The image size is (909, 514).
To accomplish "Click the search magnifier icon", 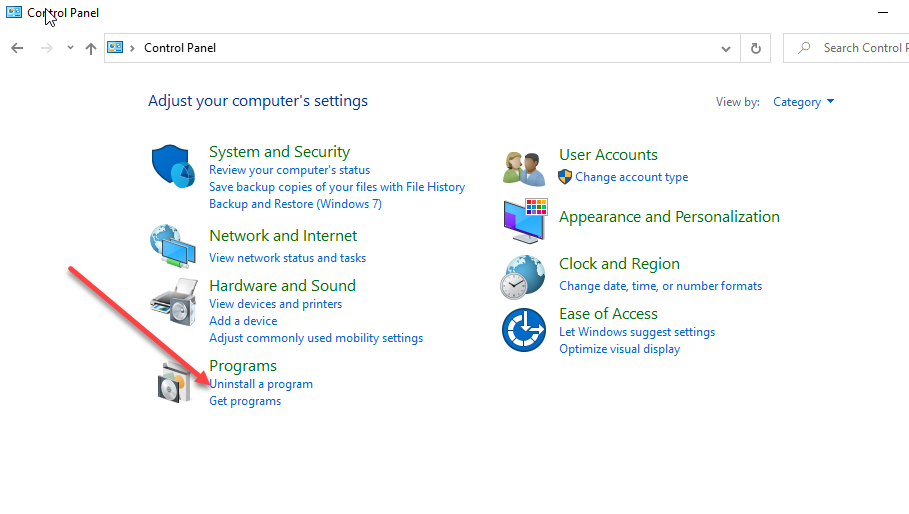I will tap(804, 48).
